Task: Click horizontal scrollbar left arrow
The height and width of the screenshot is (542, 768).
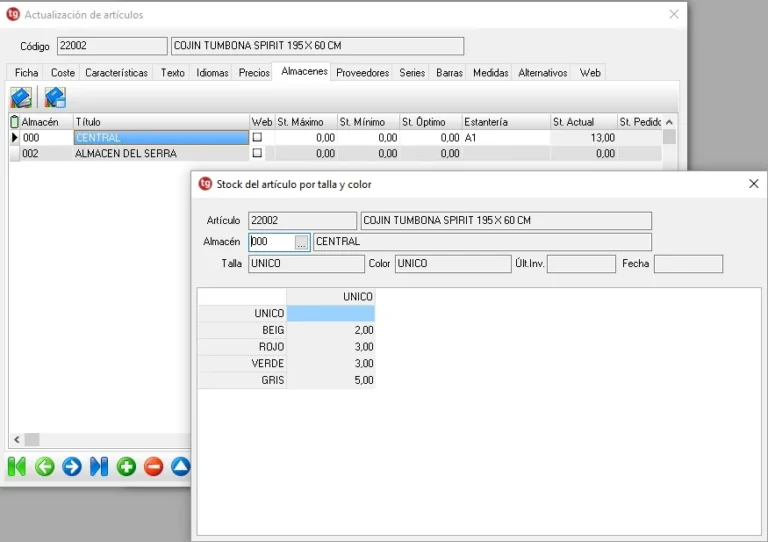Action: (17, 440)
